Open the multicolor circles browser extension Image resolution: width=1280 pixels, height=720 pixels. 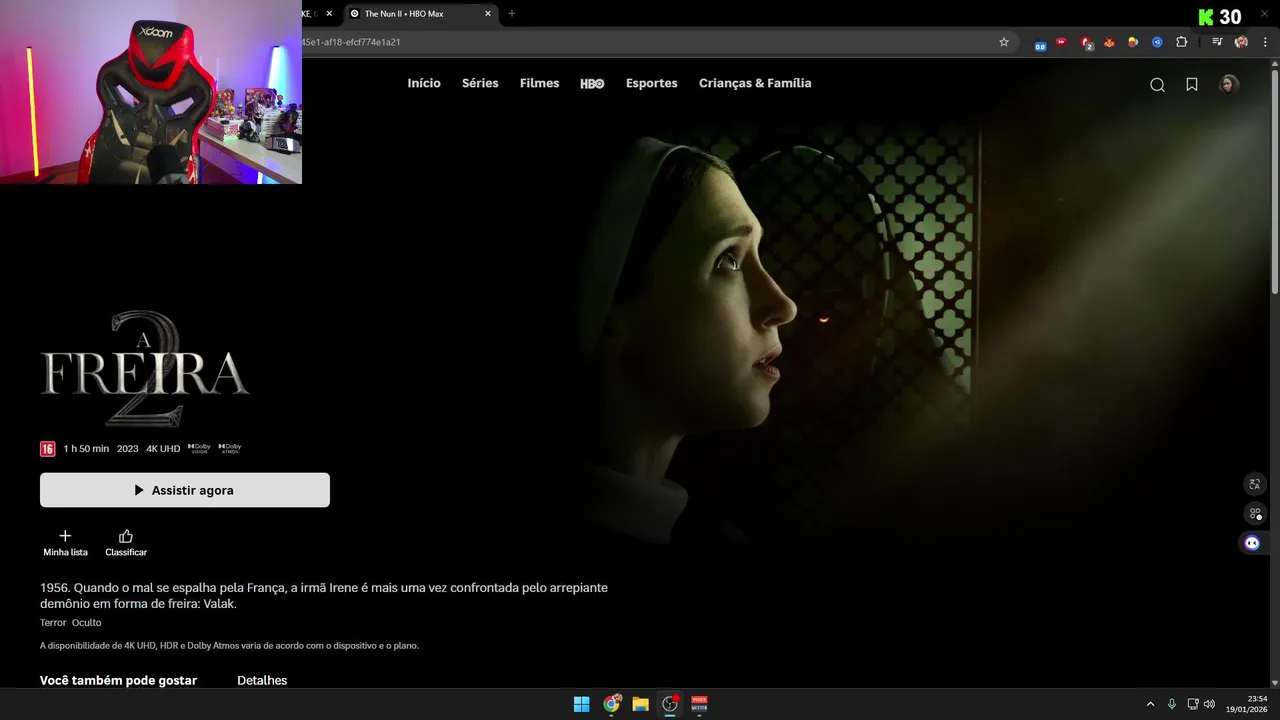(1133, 42)
